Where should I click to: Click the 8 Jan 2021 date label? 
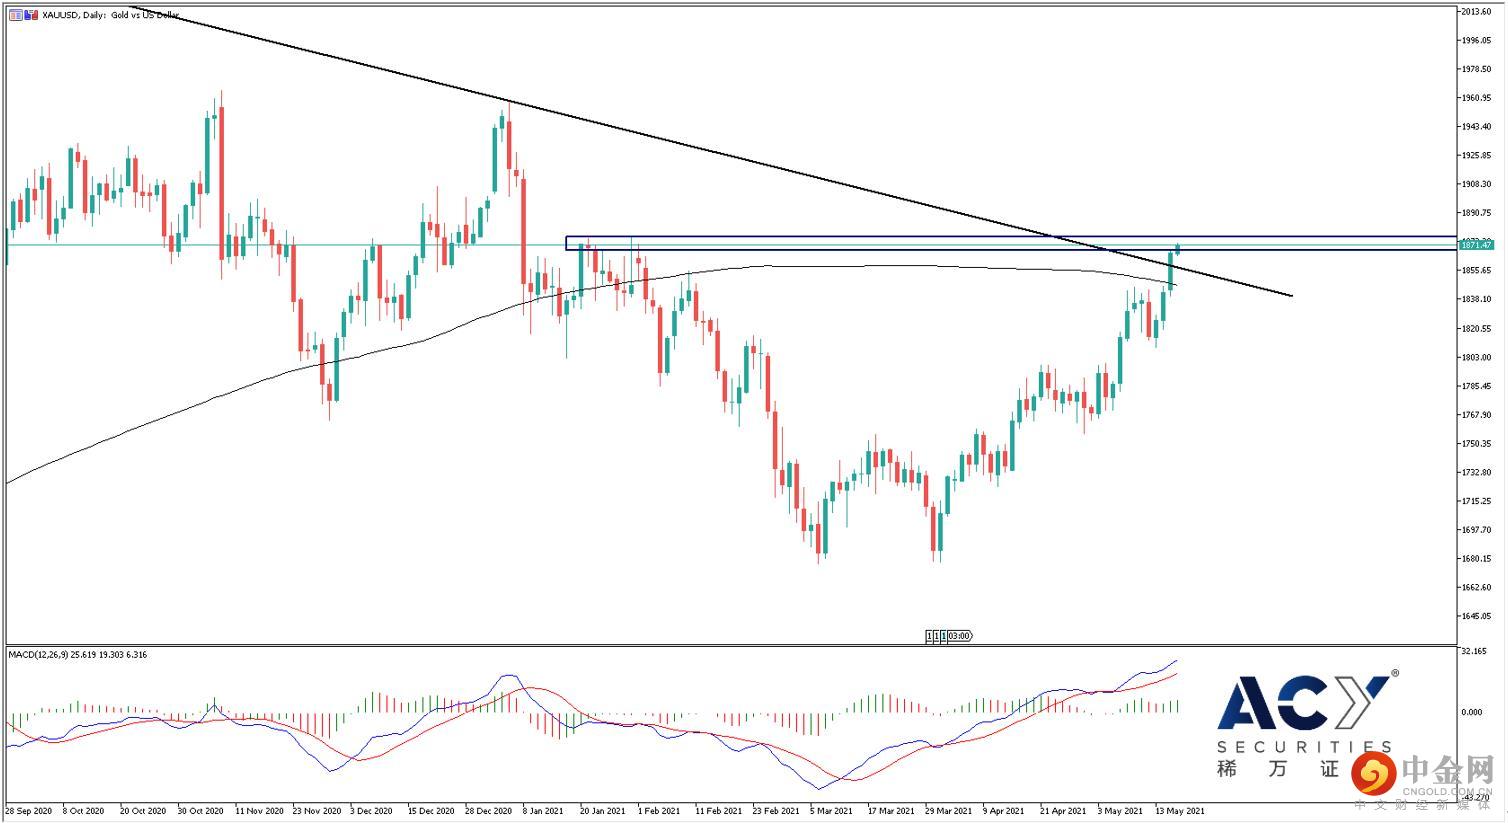click(x=544, y=811)
